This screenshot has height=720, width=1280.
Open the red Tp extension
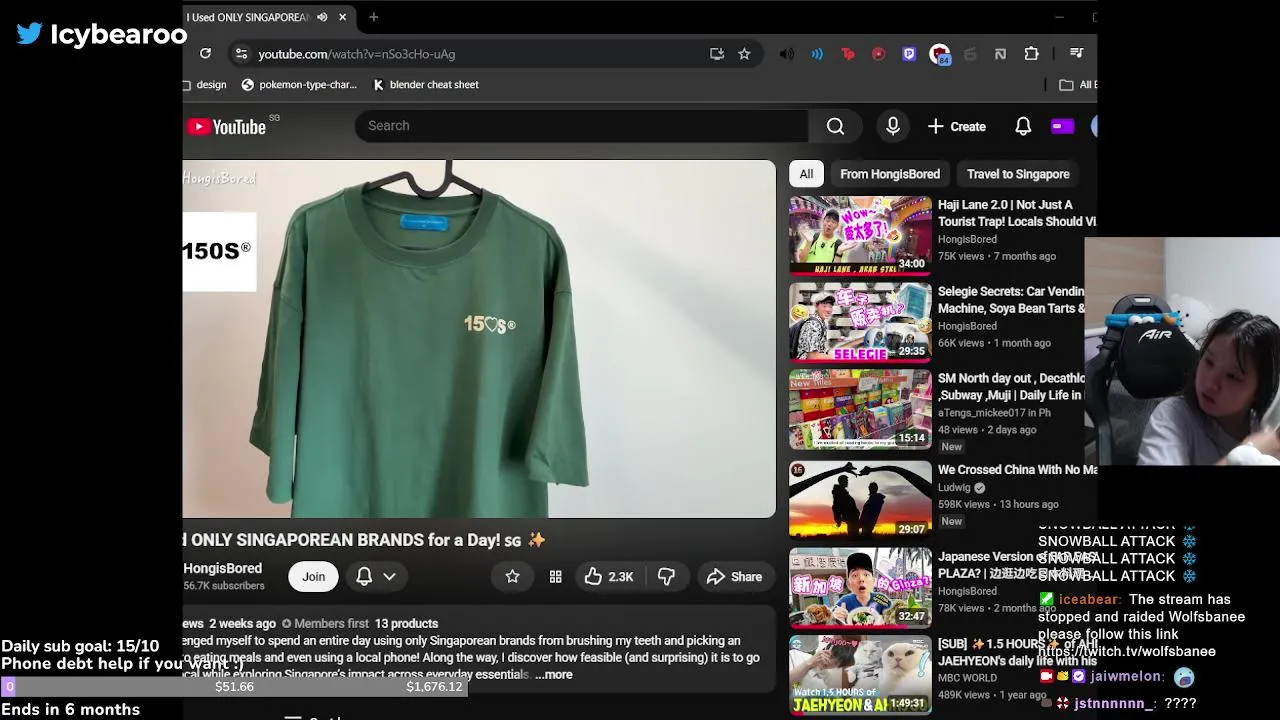coord(848,54)
